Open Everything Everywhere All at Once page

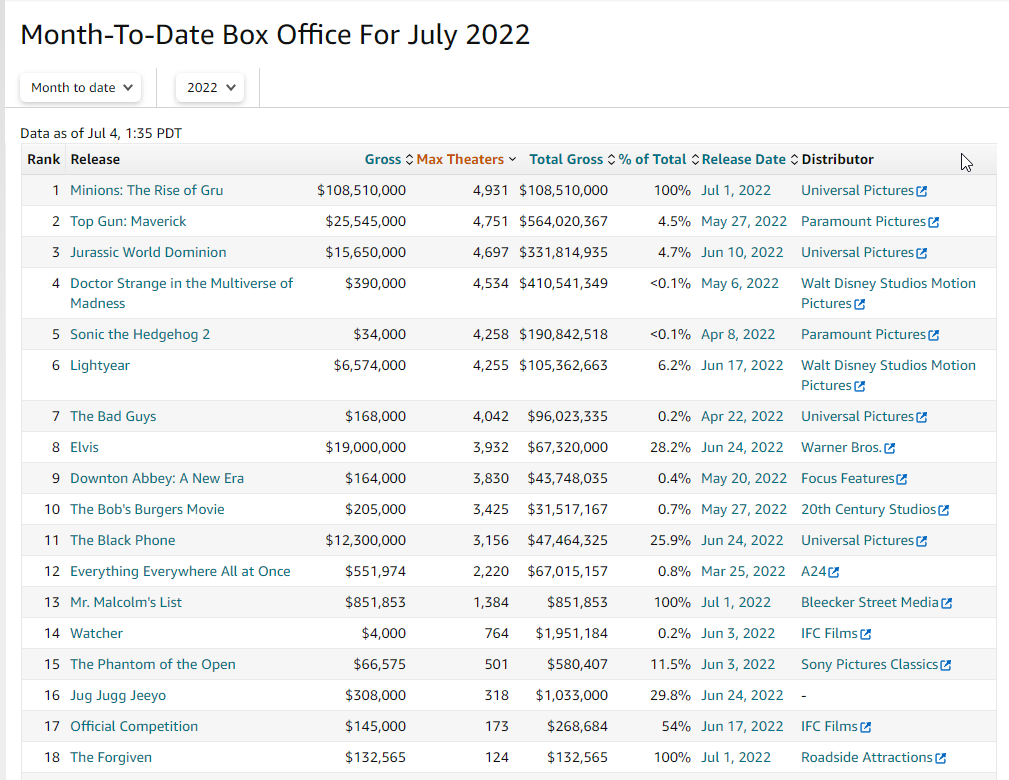[180, 571]
